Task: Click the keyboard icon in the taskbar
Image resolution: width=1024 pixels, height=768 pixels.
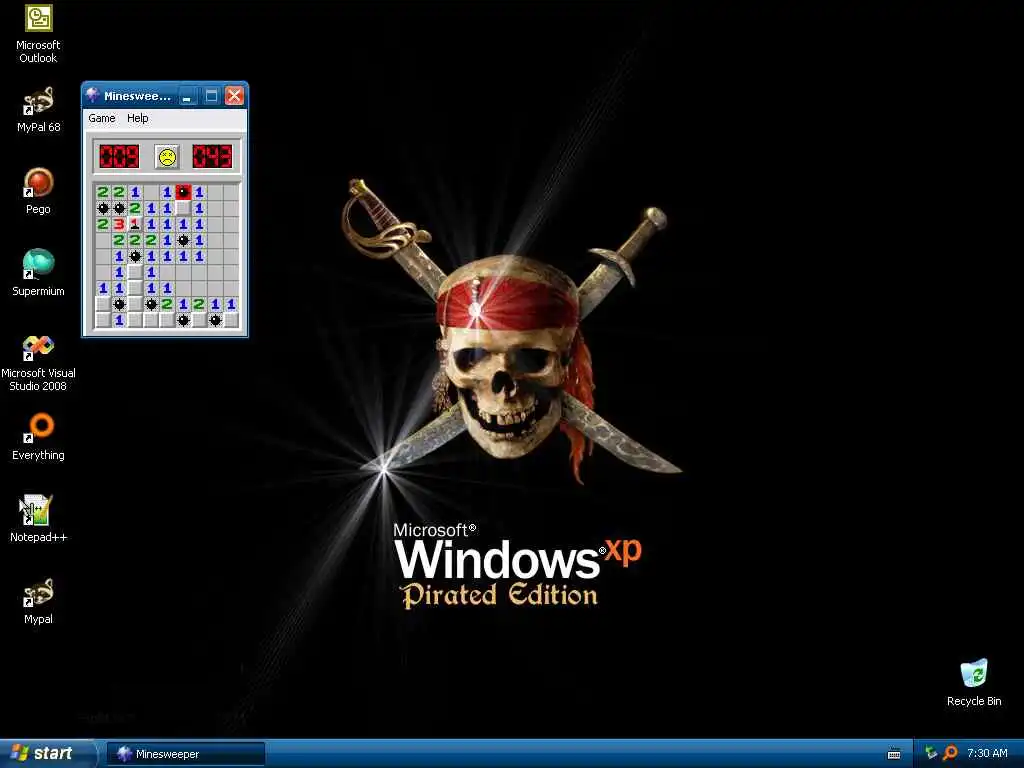Action: coord(894,754)
